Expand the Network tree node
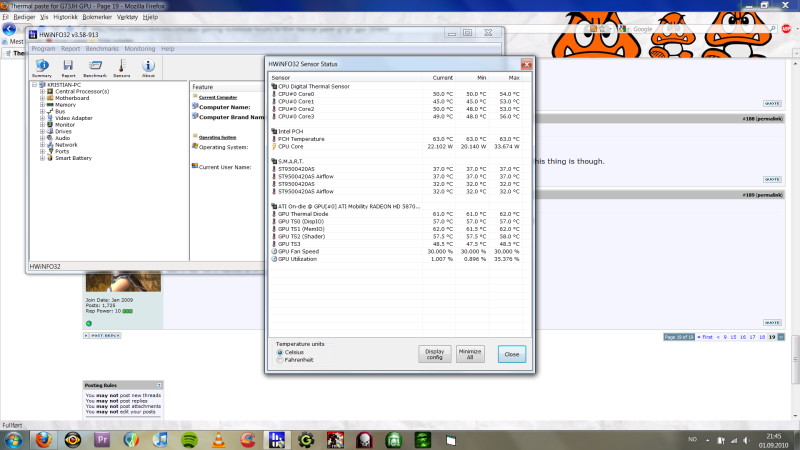 coord(42,145)
